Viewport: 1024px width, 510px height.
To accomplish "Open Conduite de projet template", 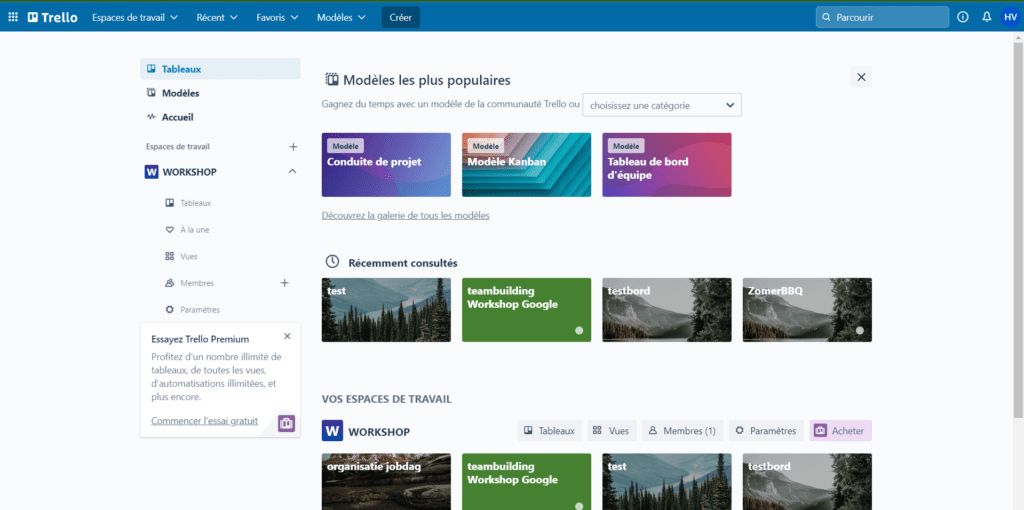I will [386, 165].
